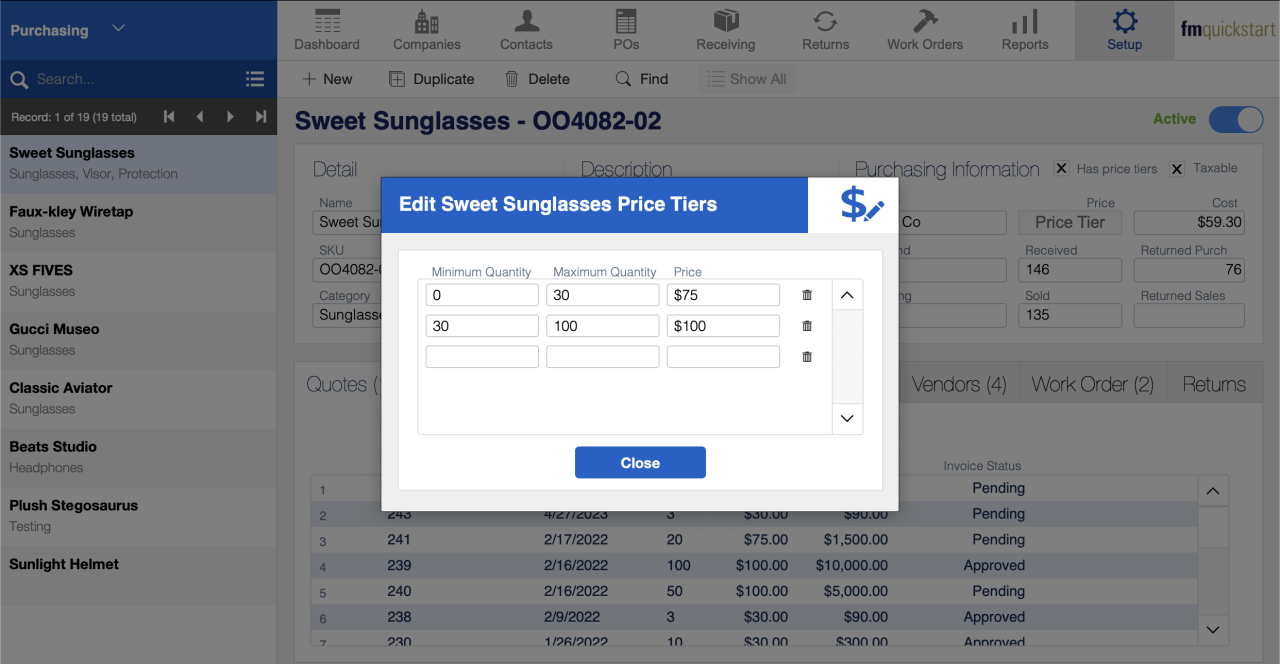Click trash icon on empty tier row
The image size is (1280, 664).
pos(807,357)
